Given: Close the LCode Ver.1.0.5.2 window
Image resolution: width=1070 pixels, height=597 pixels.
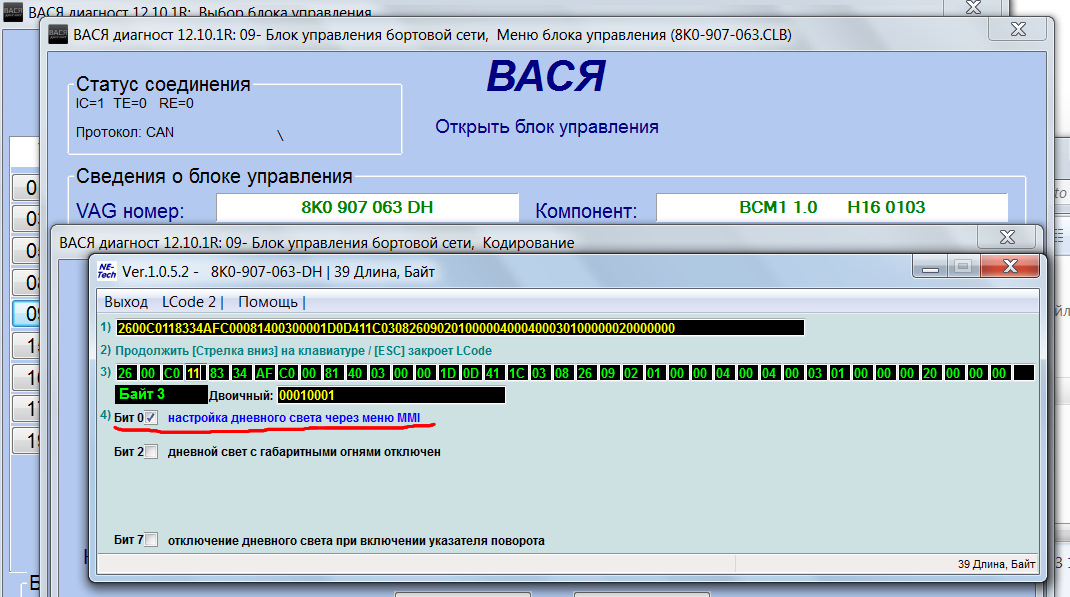Looking at the screenshot, I should coord(1010,266).
